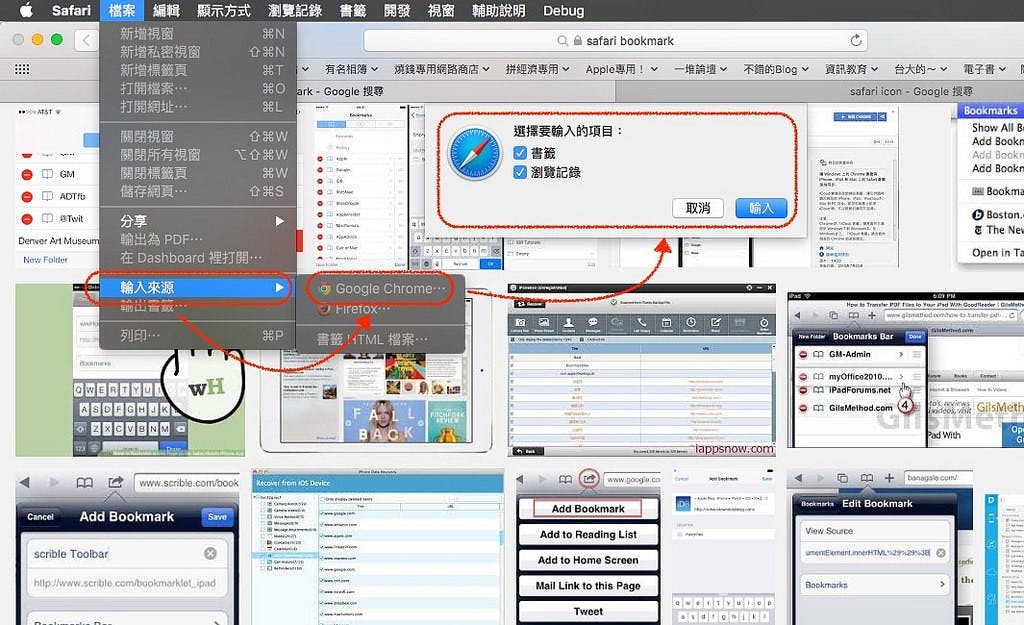Click the Safari app menu
Image resolution: width=1024 pixels, height=625 pixels.
tap(71, 10)
